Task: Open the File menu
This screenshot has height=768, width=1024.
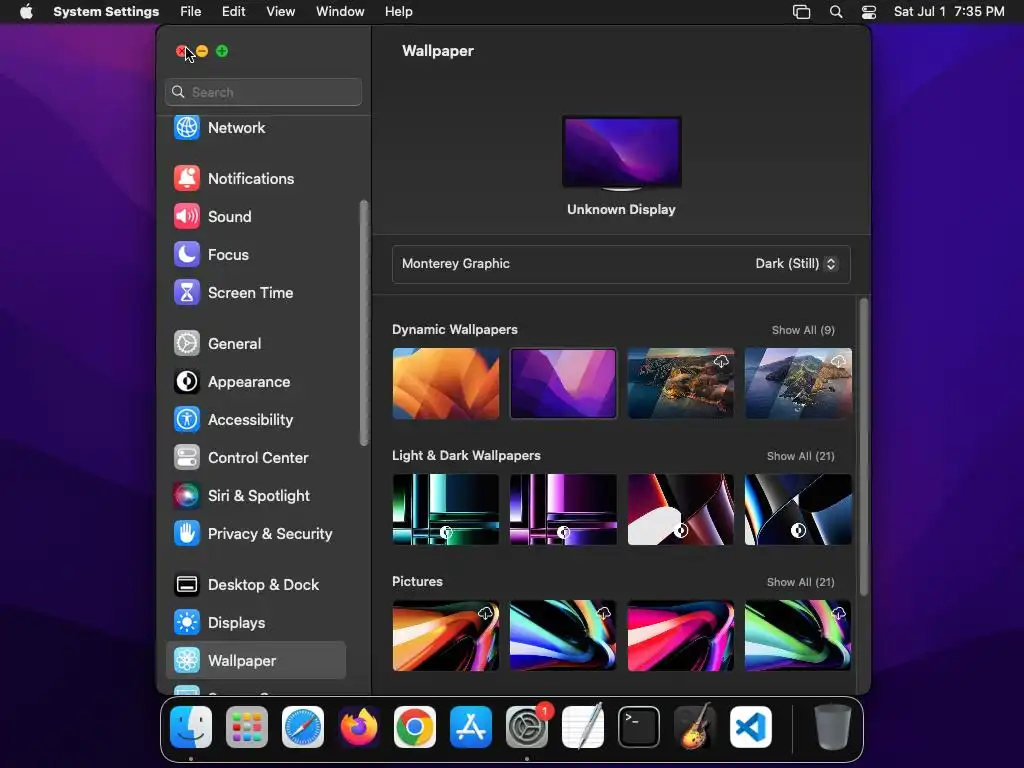Action: point(191,12)
